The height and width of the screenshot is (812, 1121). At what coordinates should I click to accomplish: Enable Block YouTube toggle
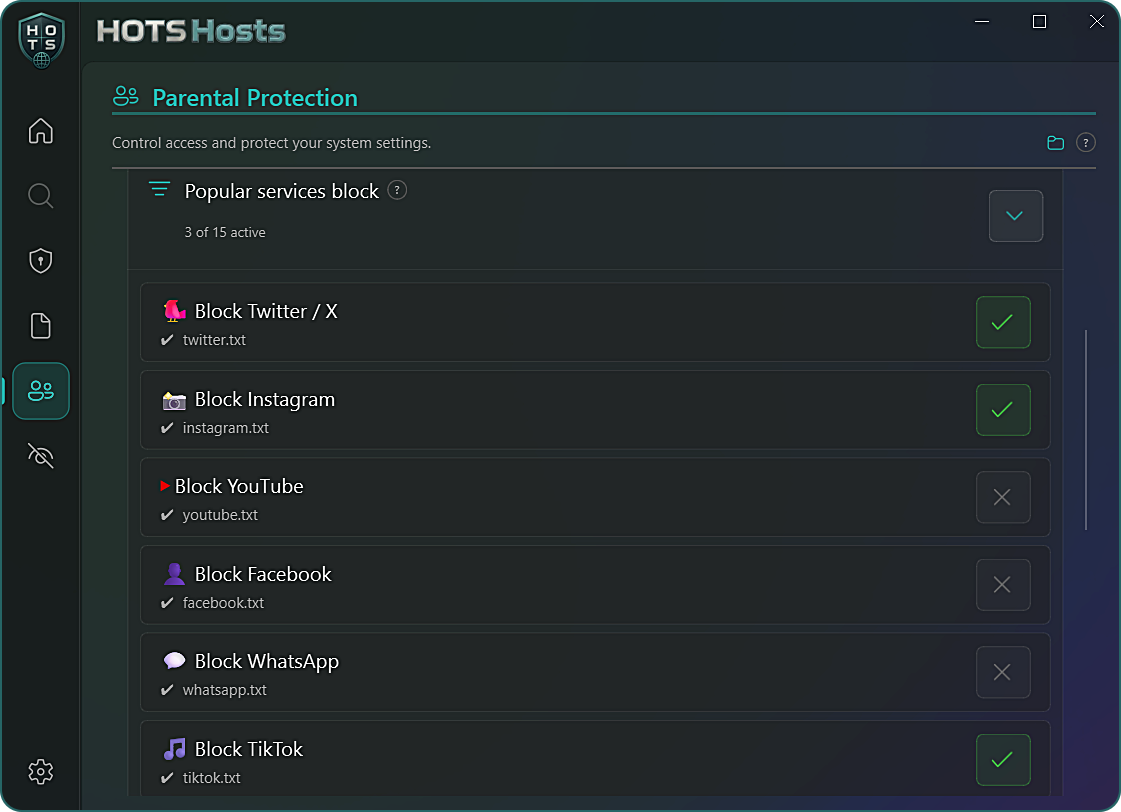(1003, 497)
